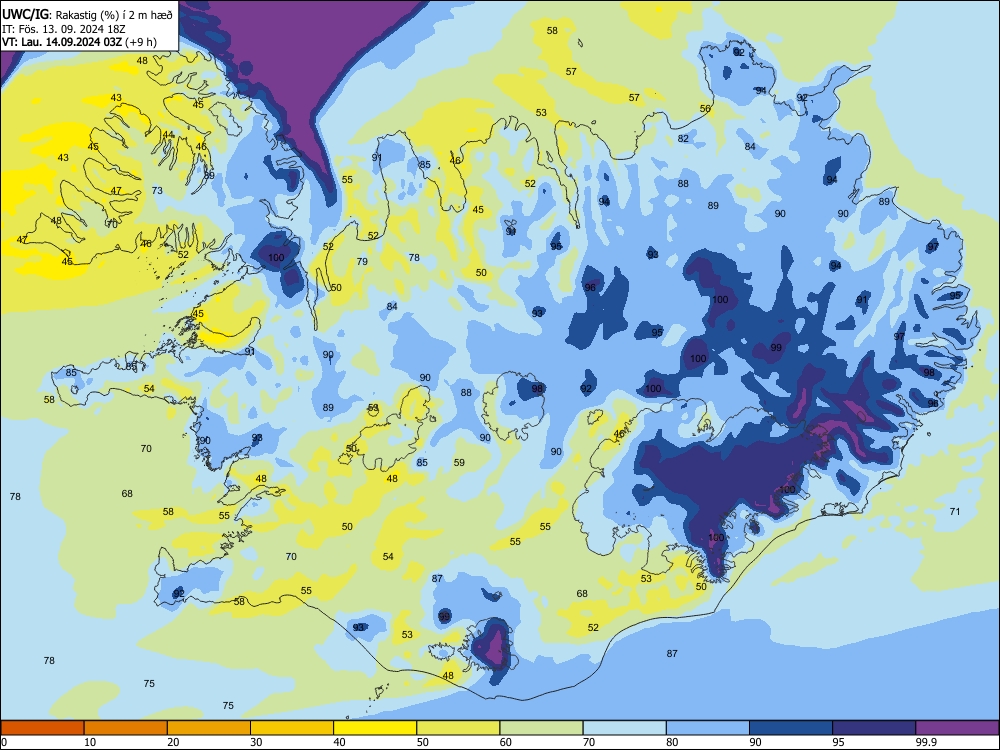
Task: Select the navy 95–99.9 legend swatch
Action: tap(874, 728)
